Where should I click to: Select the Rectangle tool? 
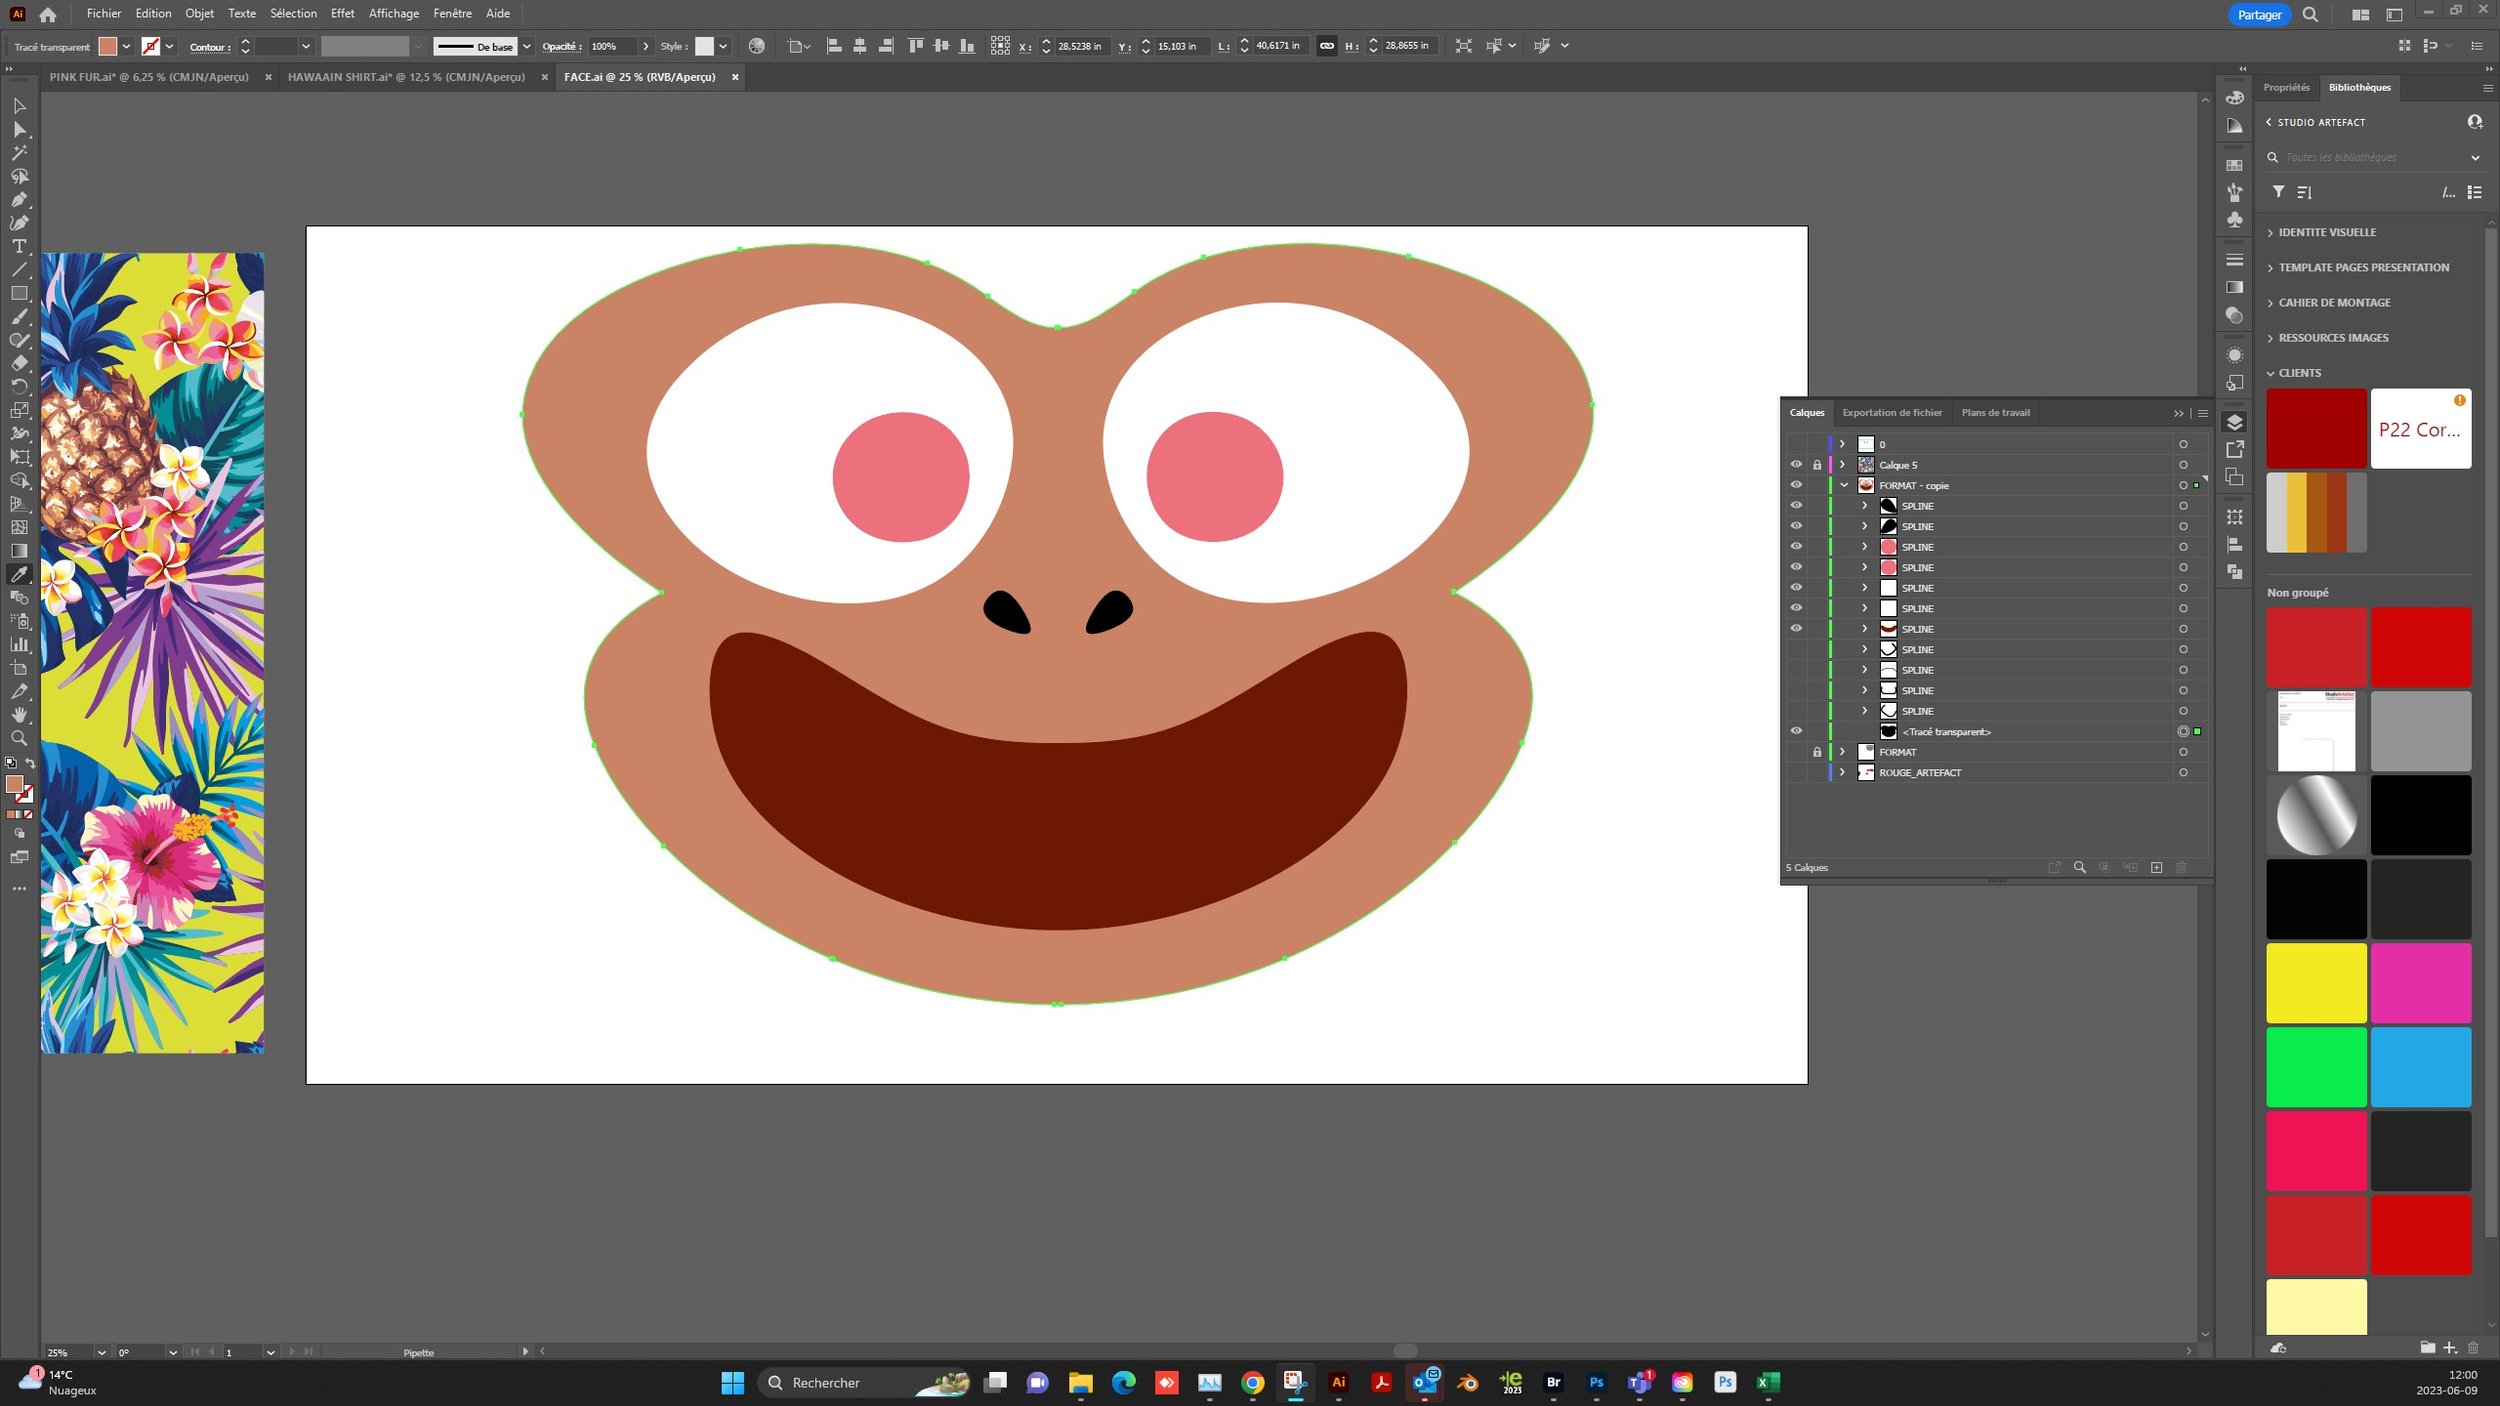tap(19, 293)
